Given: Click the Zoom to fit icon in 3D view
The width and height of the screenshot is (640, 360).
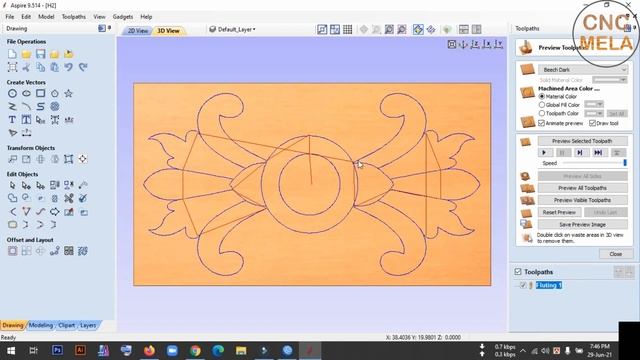Looking at the screenshot, I should (x=451, y=44).
